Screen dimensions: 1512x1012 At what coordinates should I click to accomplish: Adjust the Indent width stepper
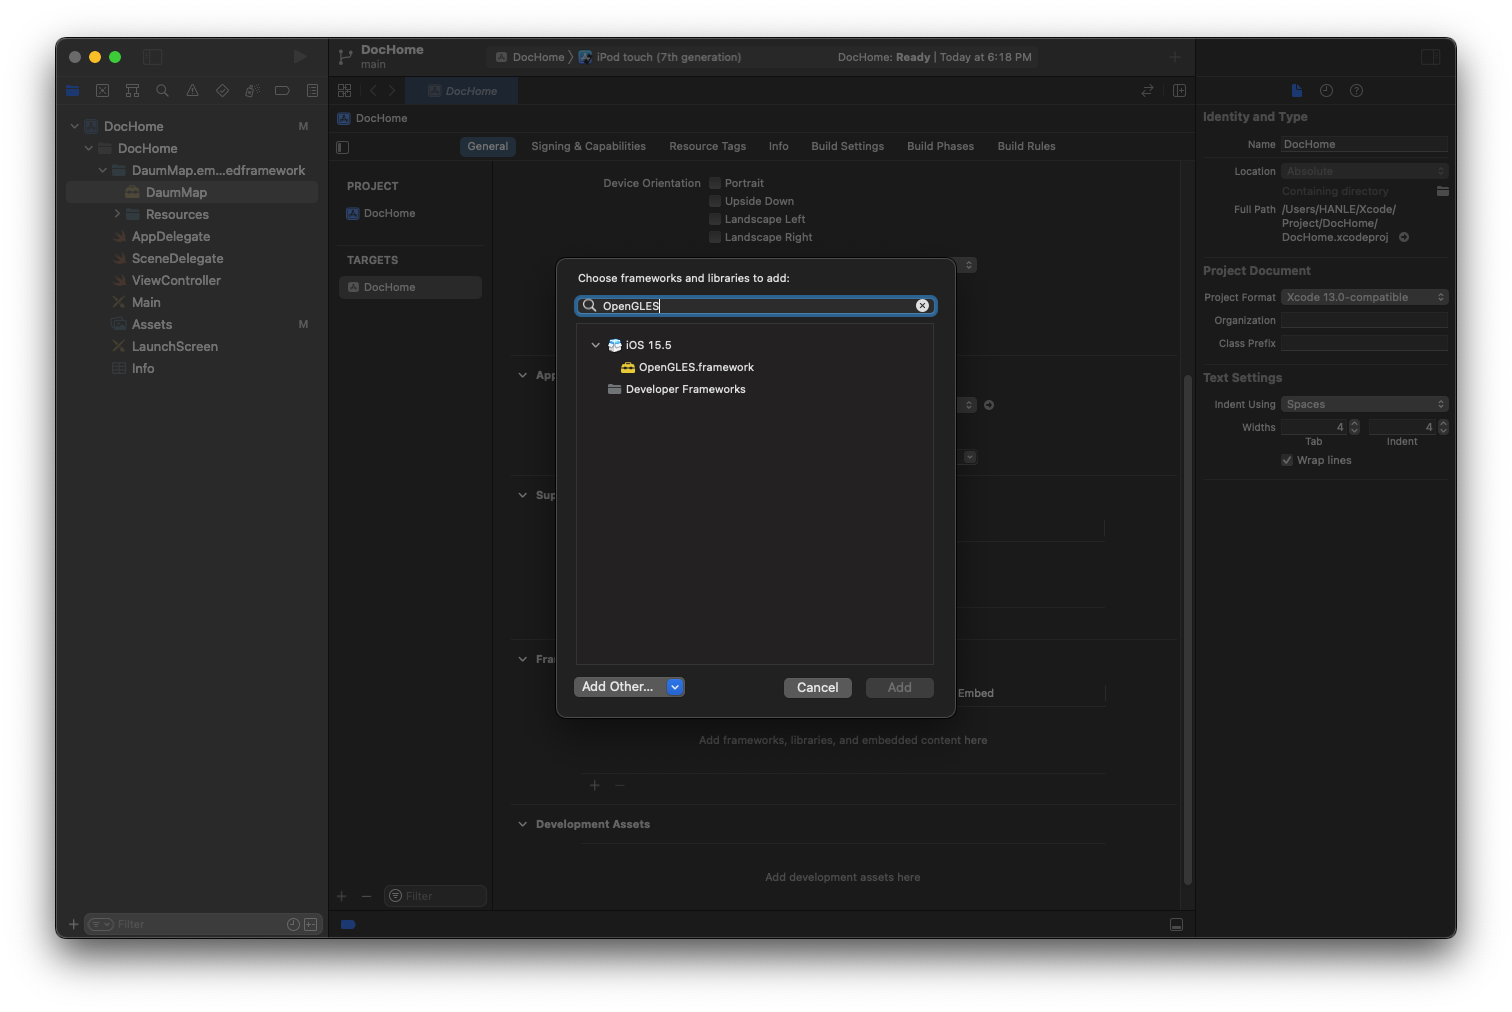click(1443, 427)
